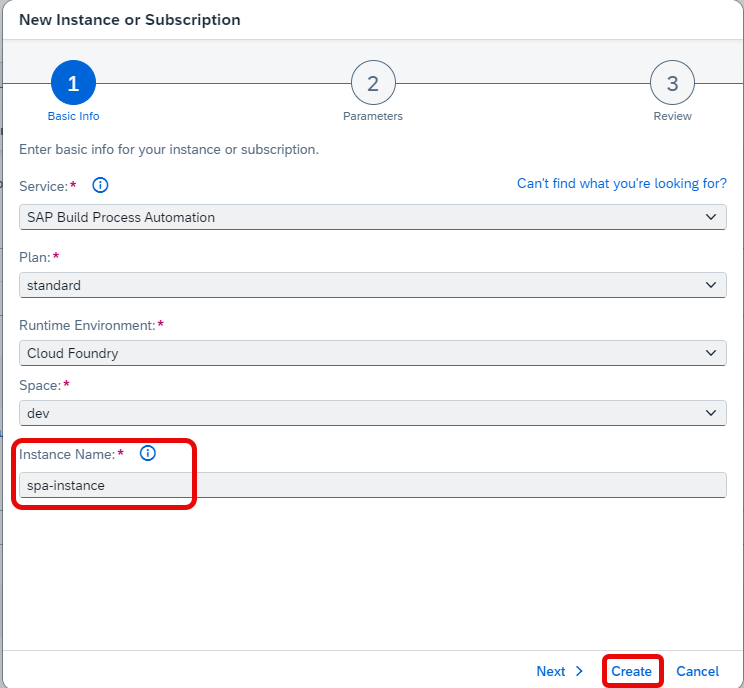The image size is (744, 688).
Task: Open the 'Can't find what you're looking for?' link
Action: pos(622,183)
